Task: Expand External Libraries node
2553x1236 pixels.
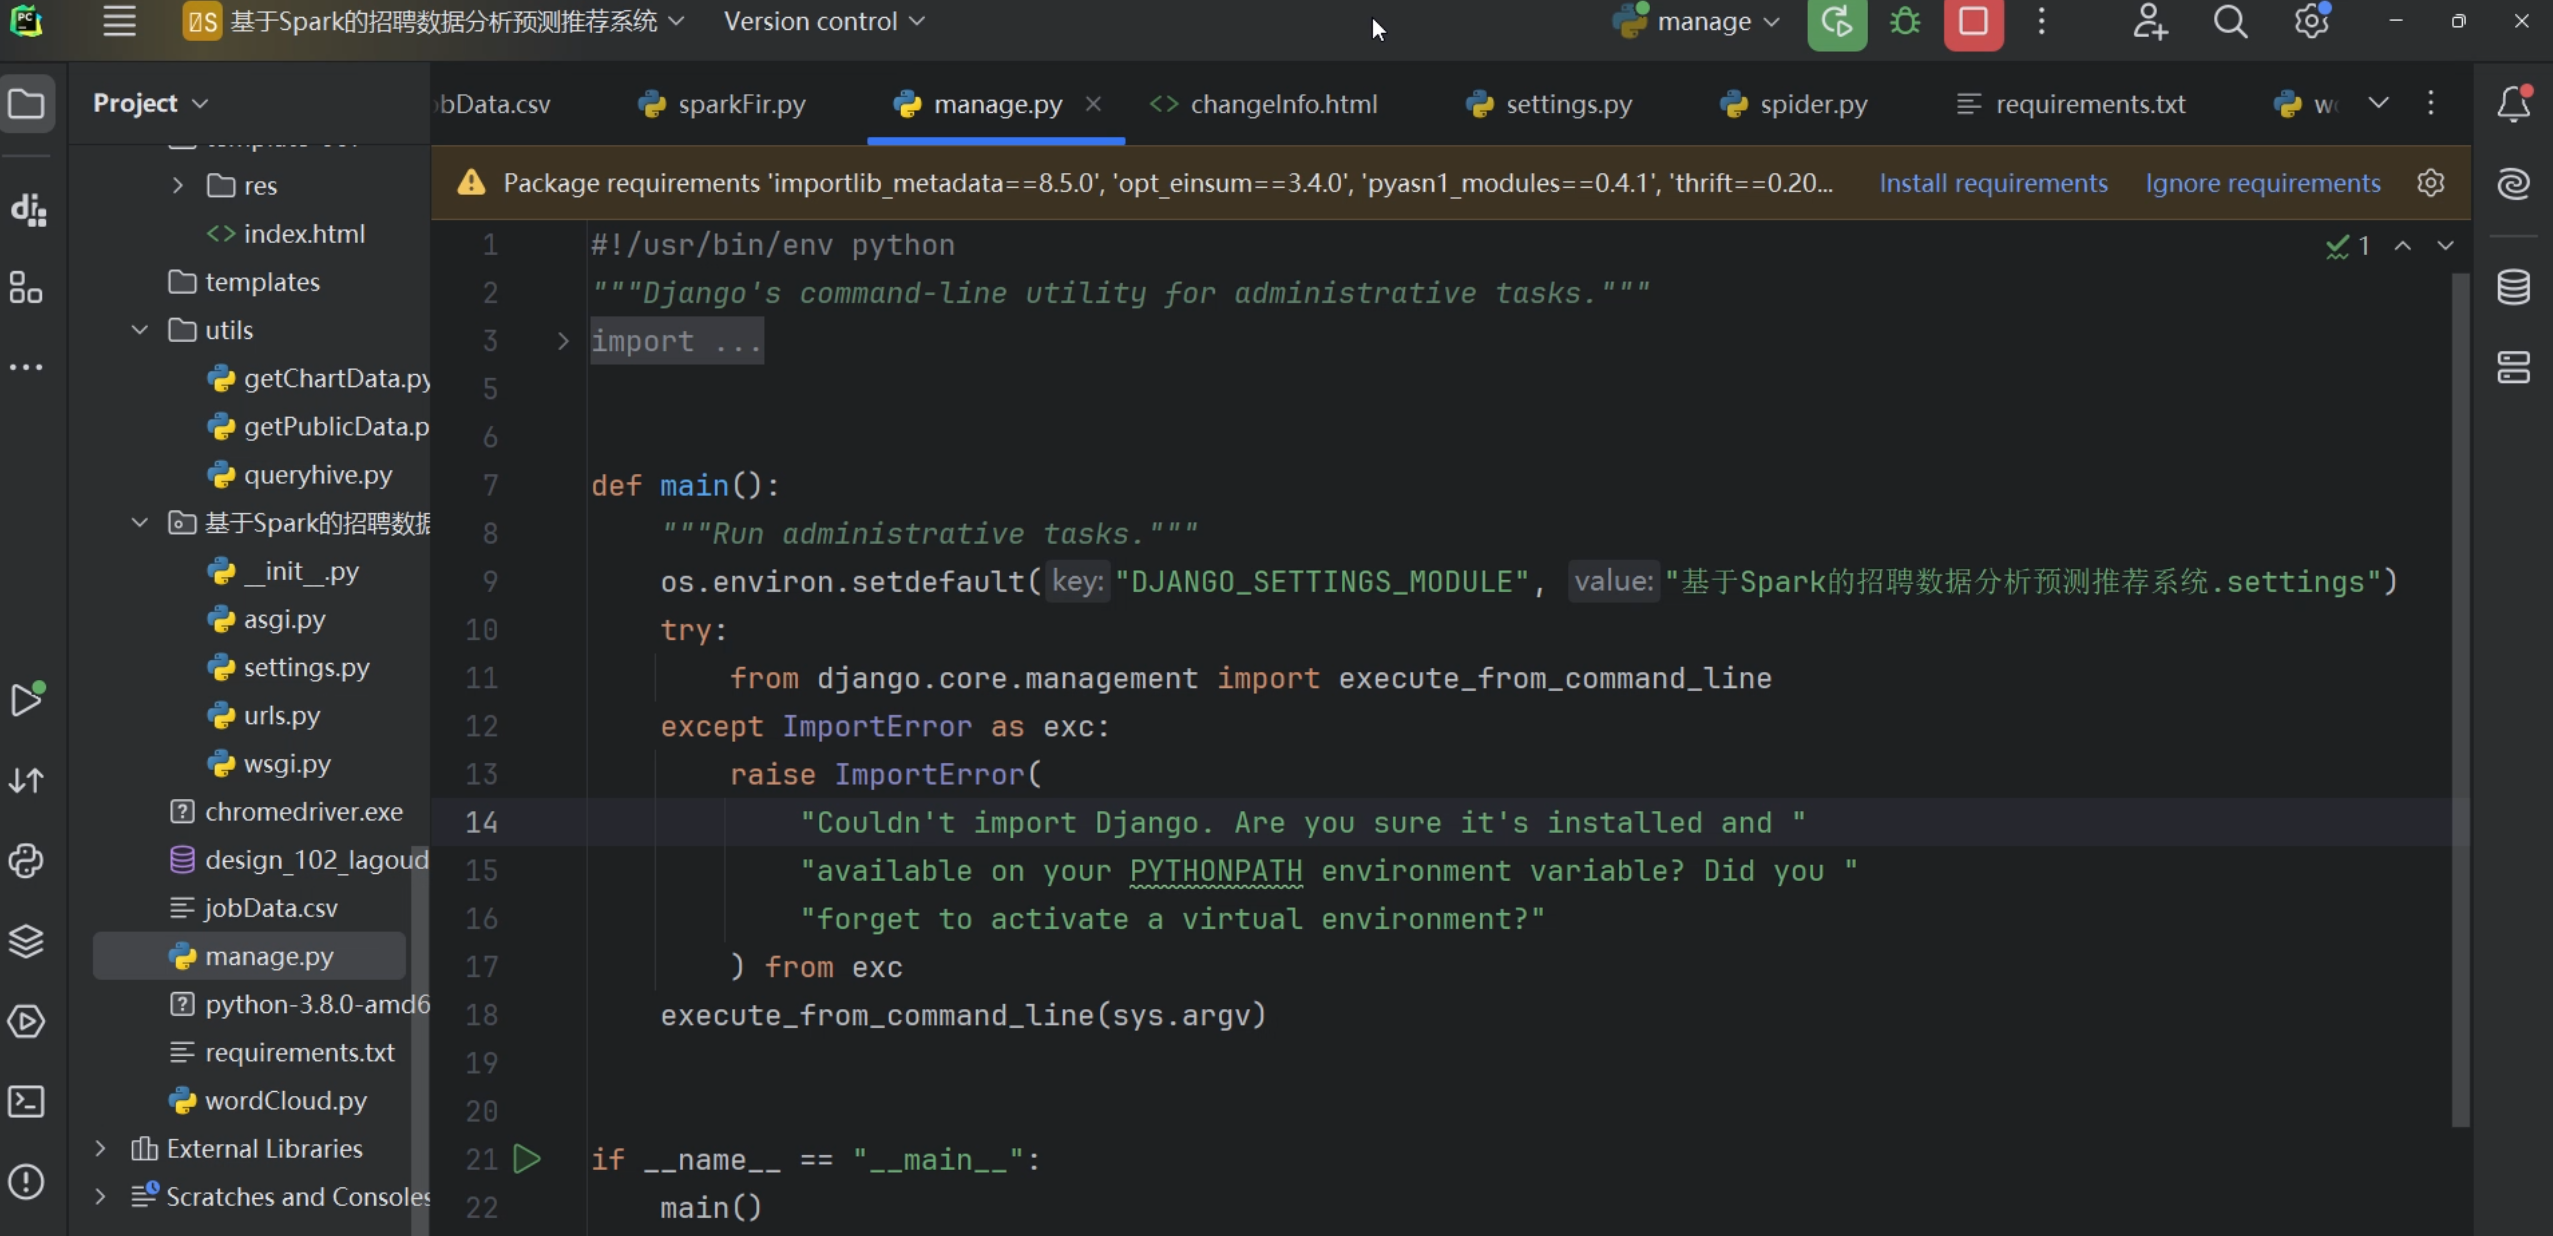Action: point(100,1149)
